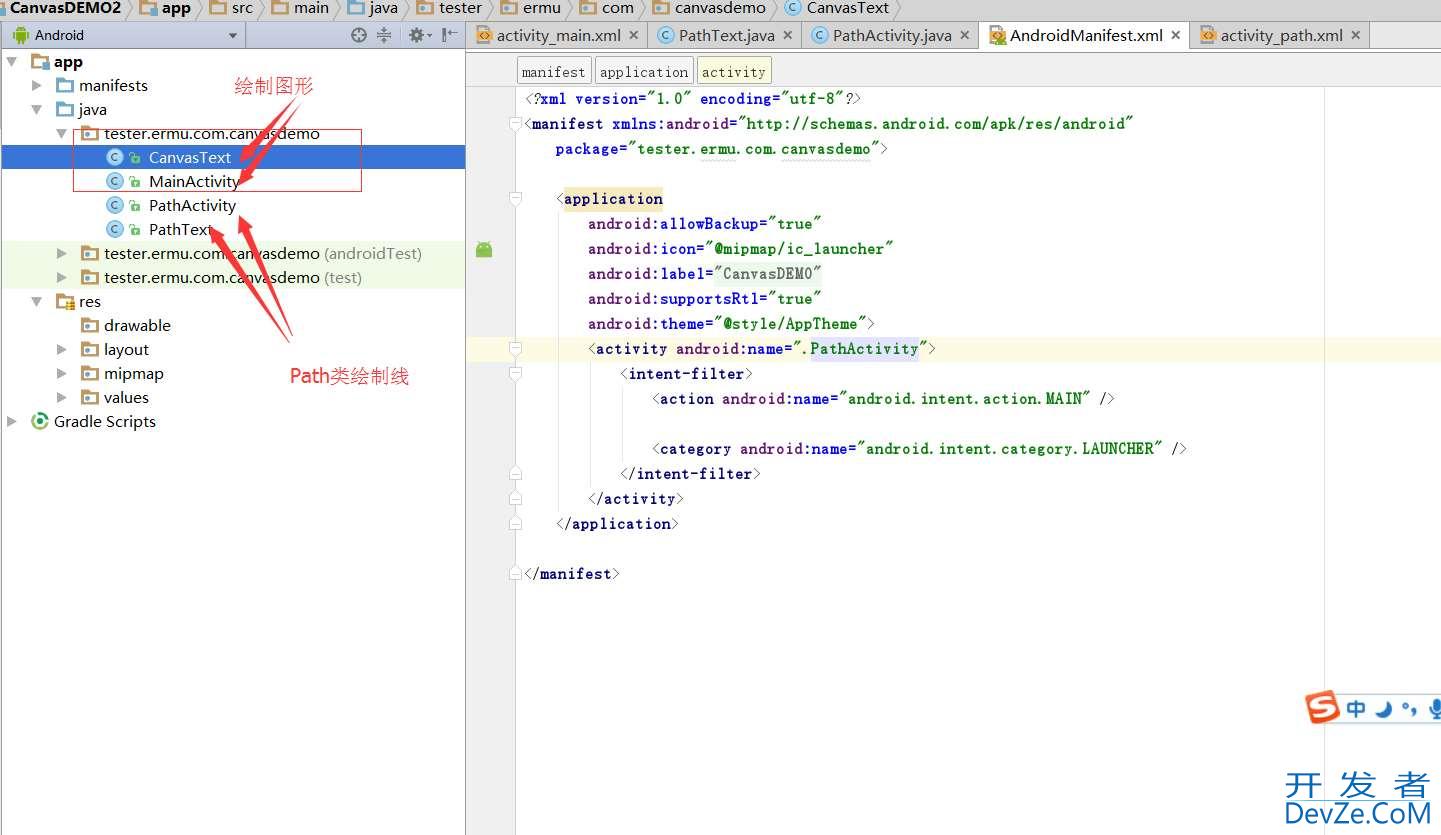Click the PathActivity class icon
The height and width of the screenshot is (835, 1441).
pyautogui.click(x=115, y=205)
